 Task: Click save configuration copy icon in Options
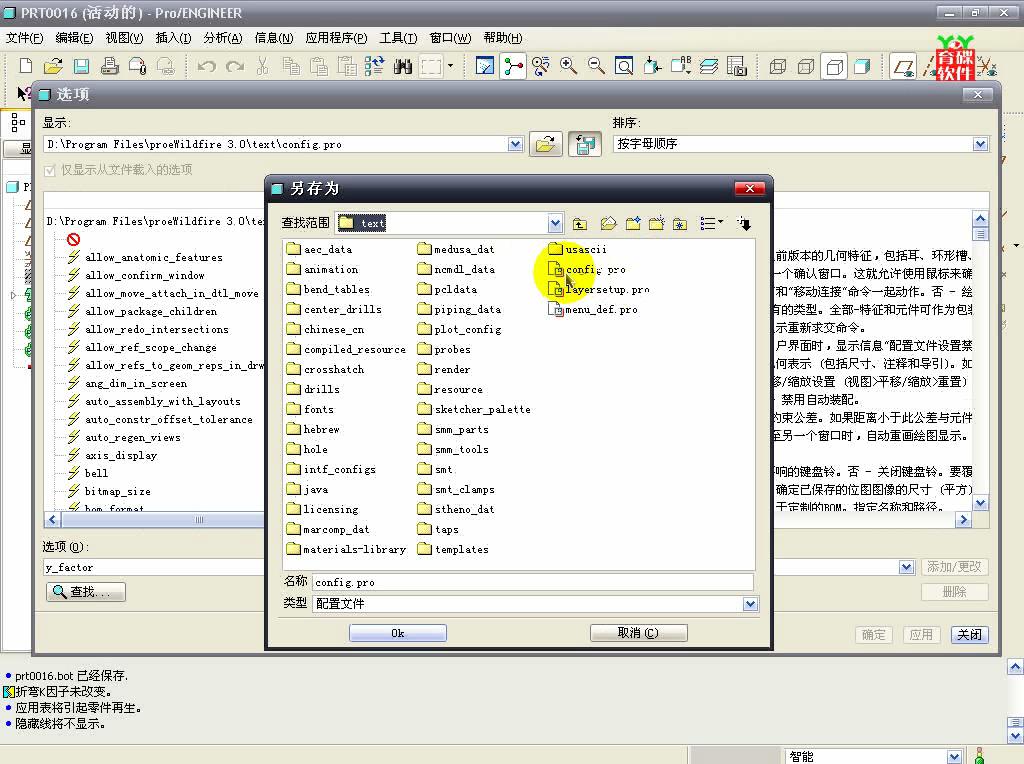[584, 144]
